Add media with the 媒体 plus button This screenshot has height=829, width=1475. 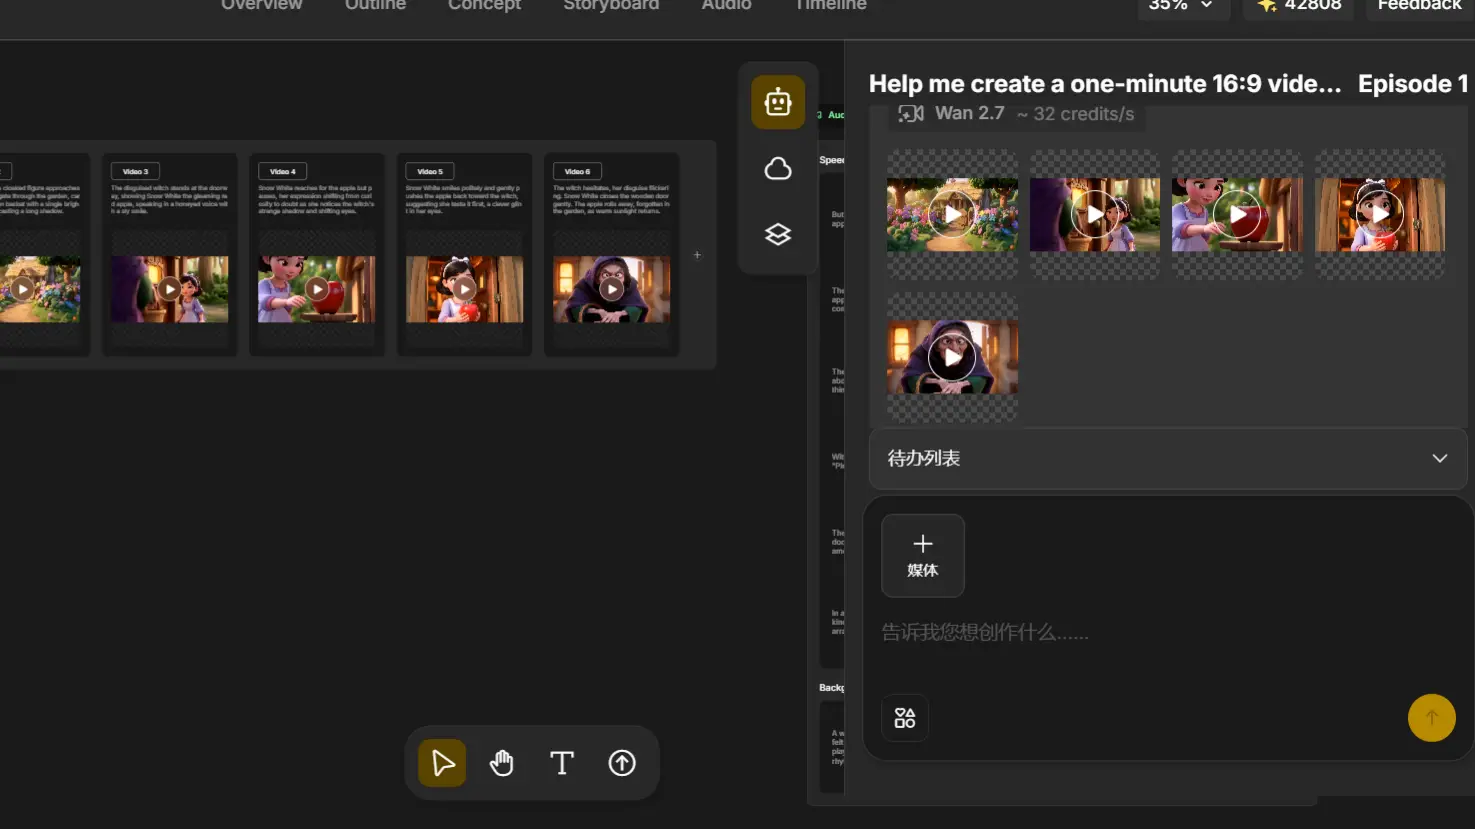pyautogui.click(x=923, y=556)
